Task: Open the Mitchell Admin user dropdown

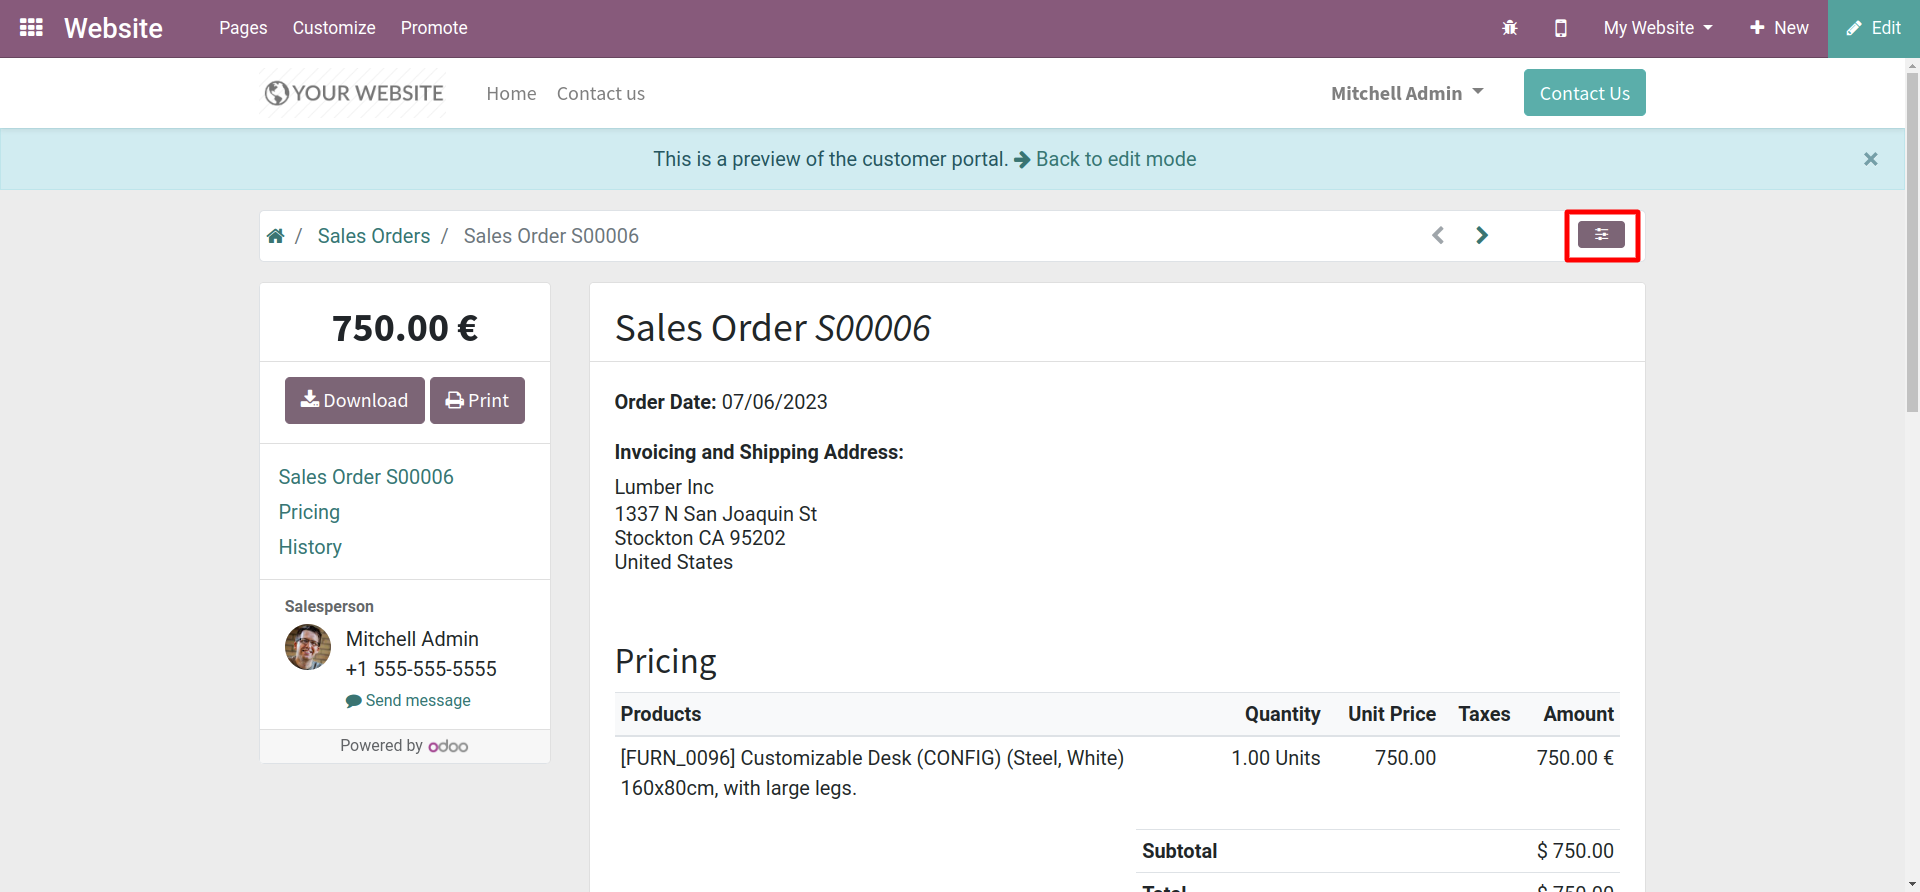Action: coord(1406,93)
